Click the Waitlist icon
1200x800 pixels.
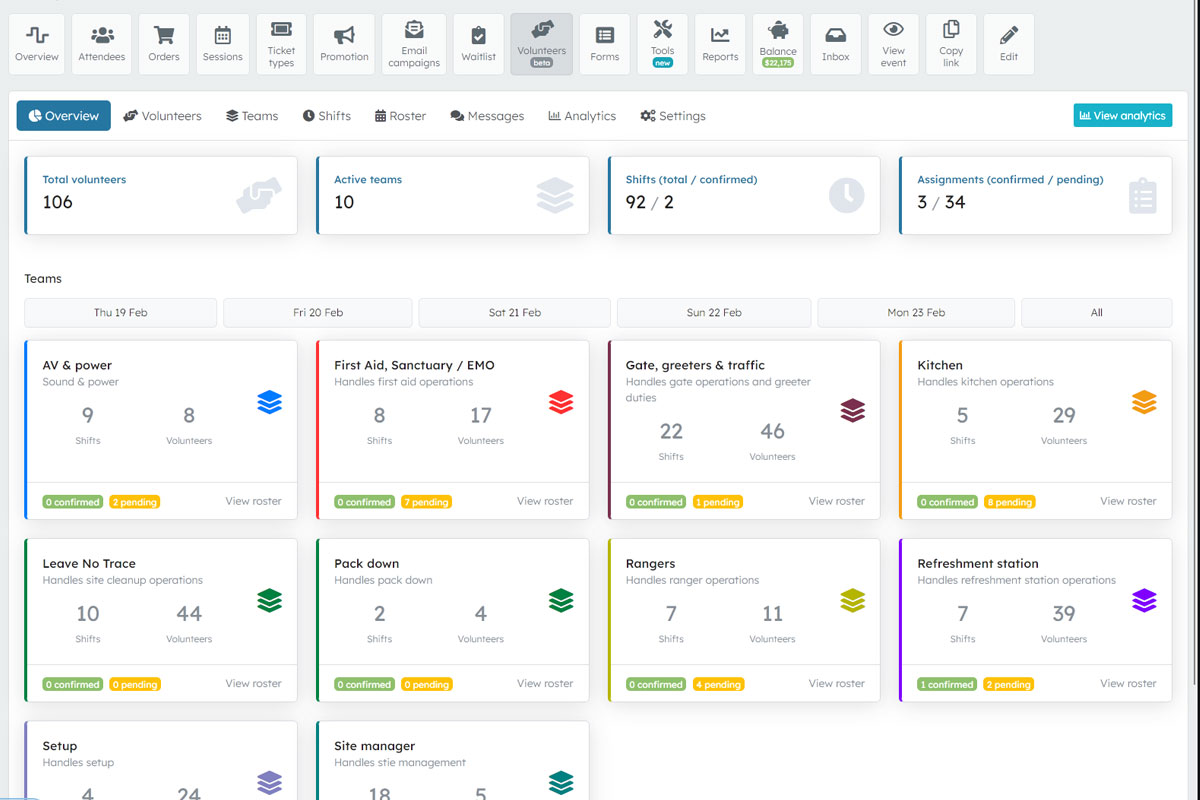[x=478, y=43]
